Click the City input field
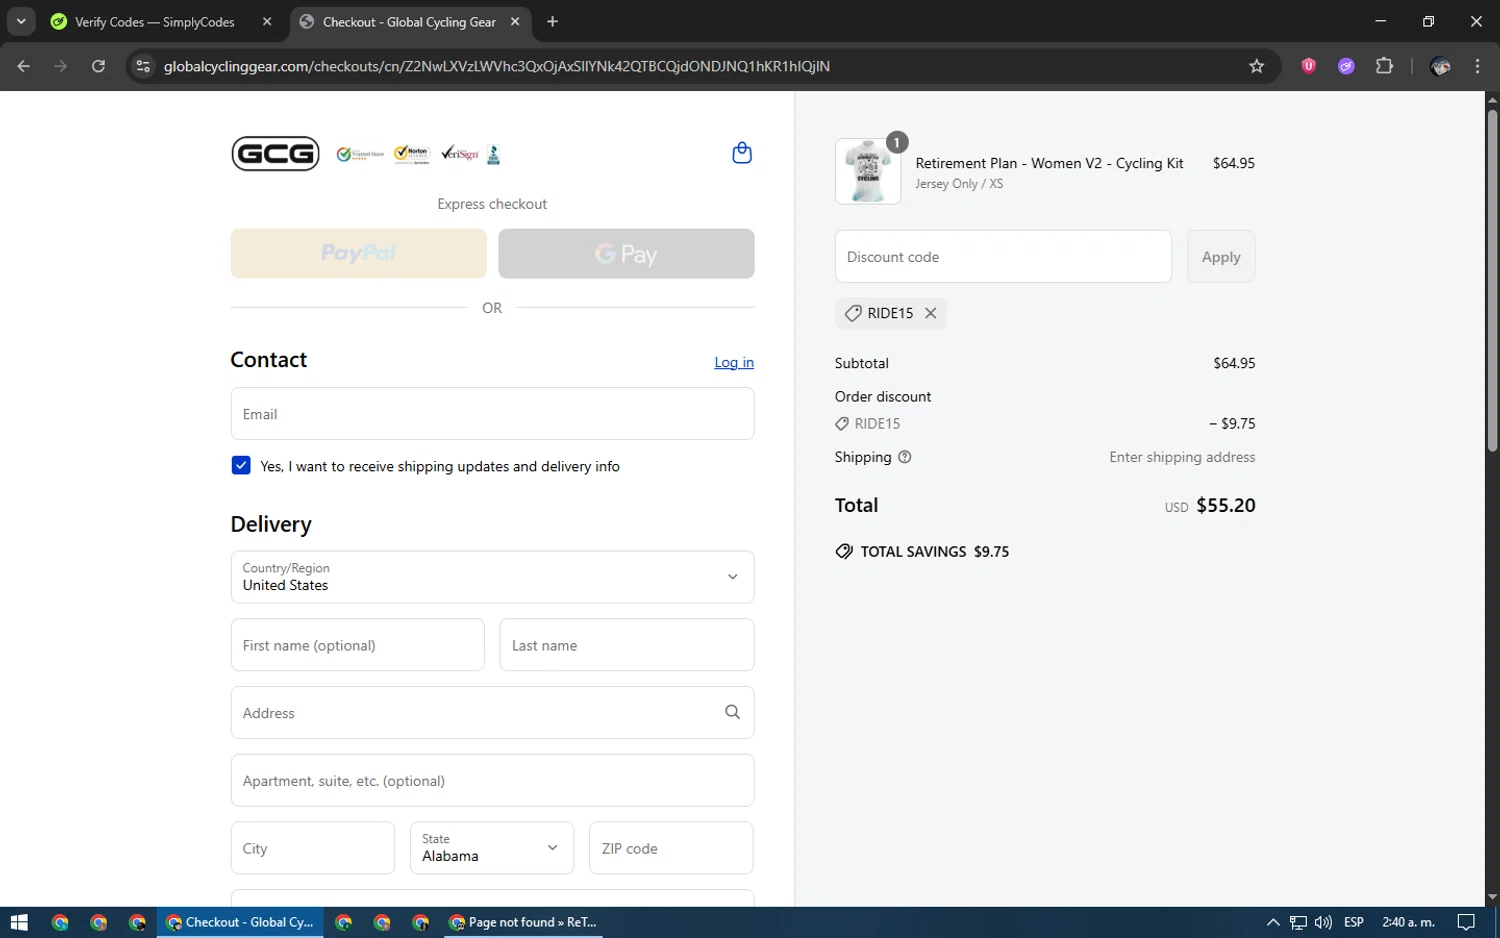This screenshot has height=938, width=1500. [312, 848]
